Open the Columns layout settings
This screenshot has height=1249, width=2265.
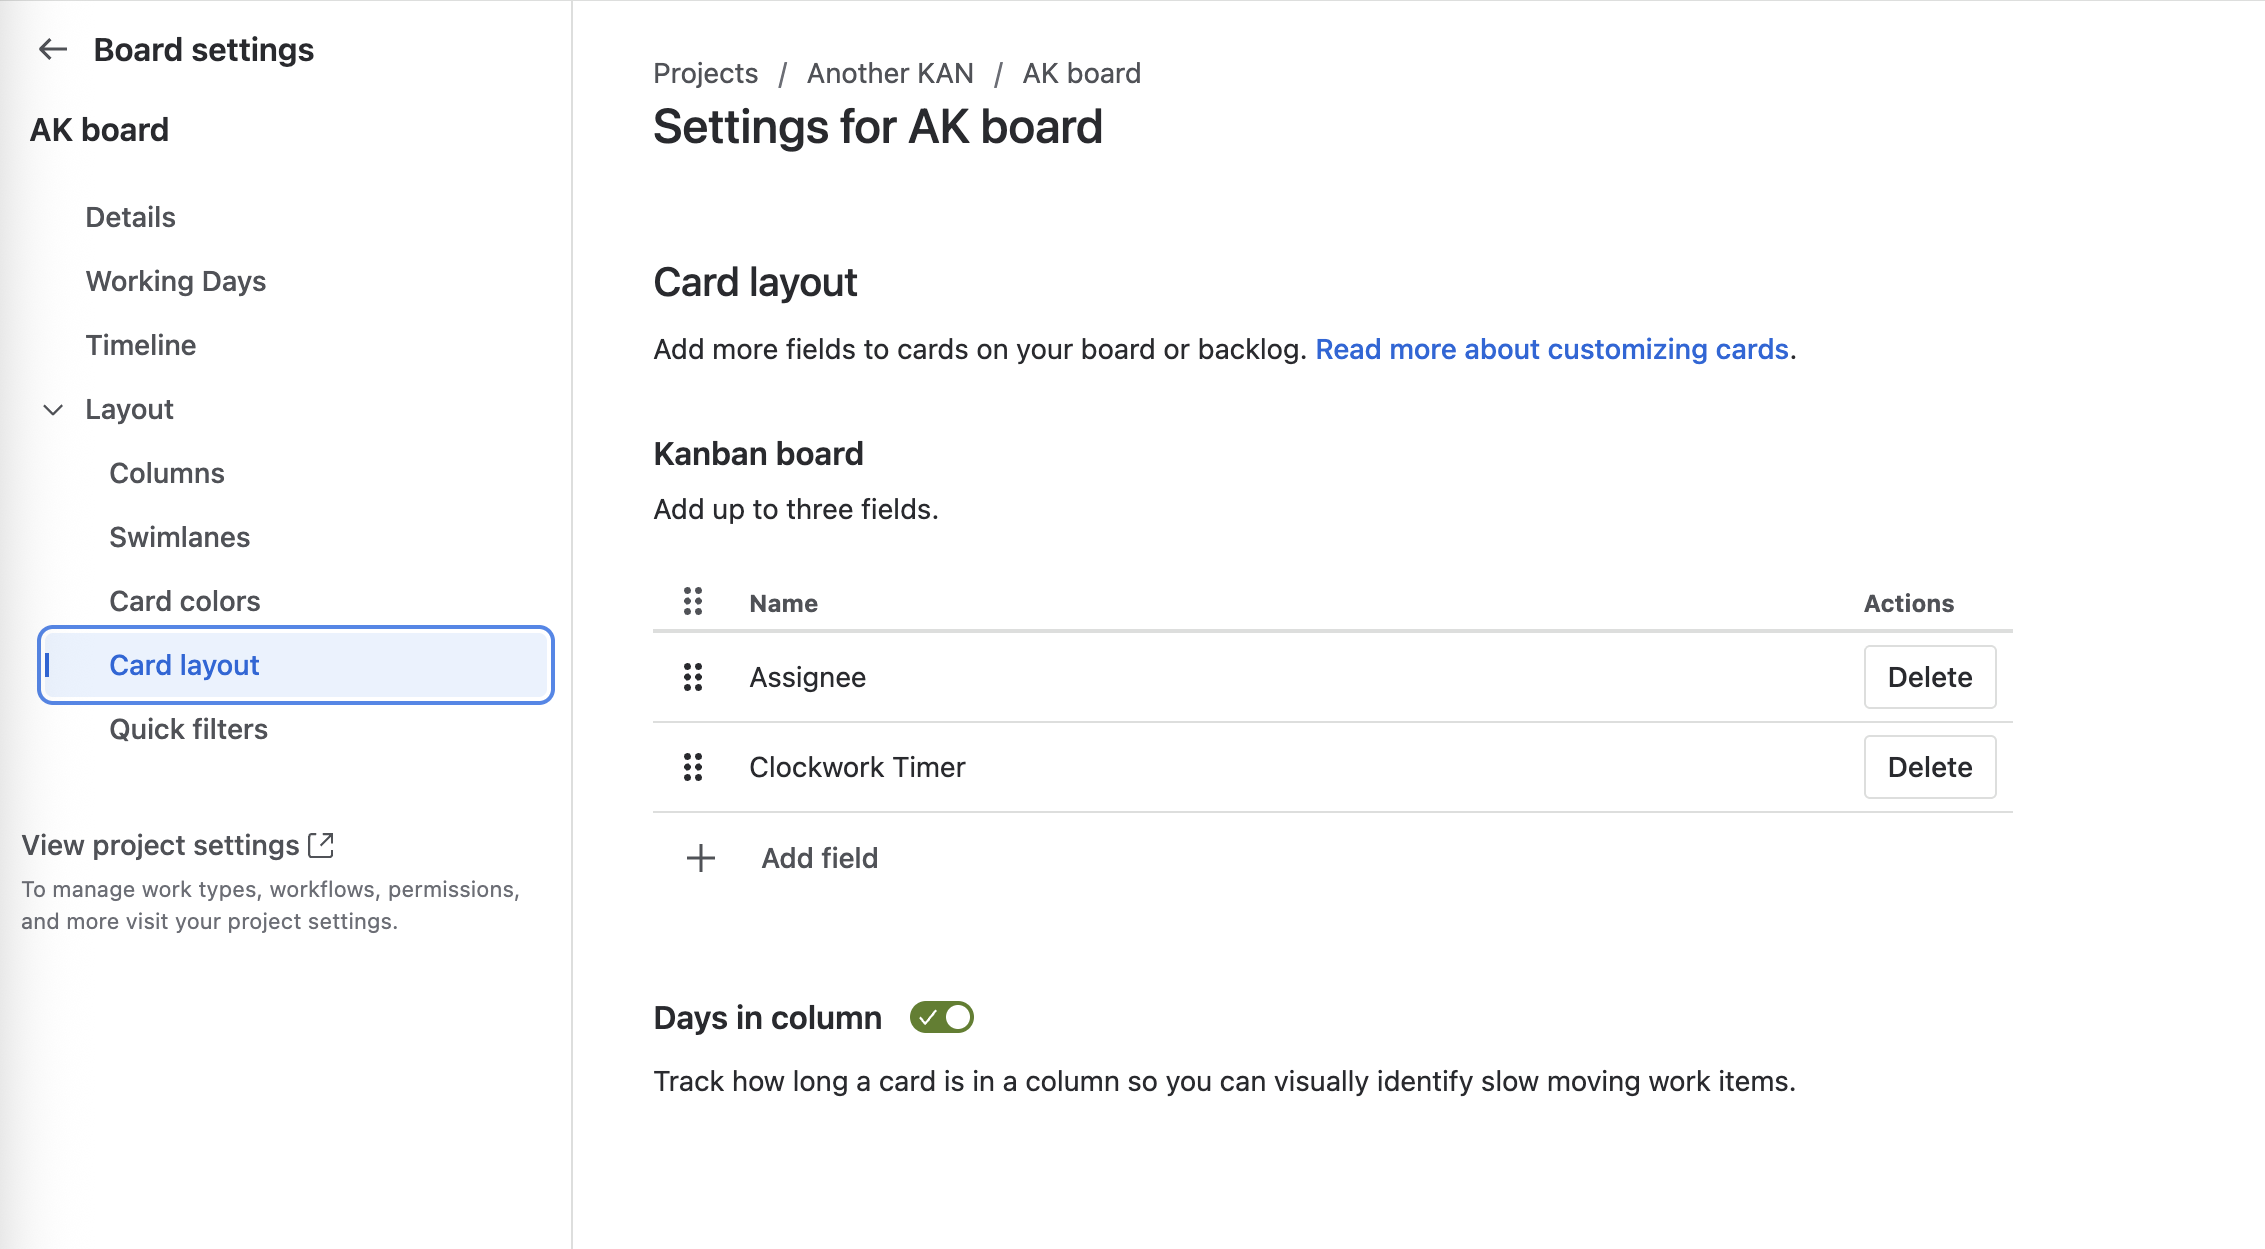[167, 473]
